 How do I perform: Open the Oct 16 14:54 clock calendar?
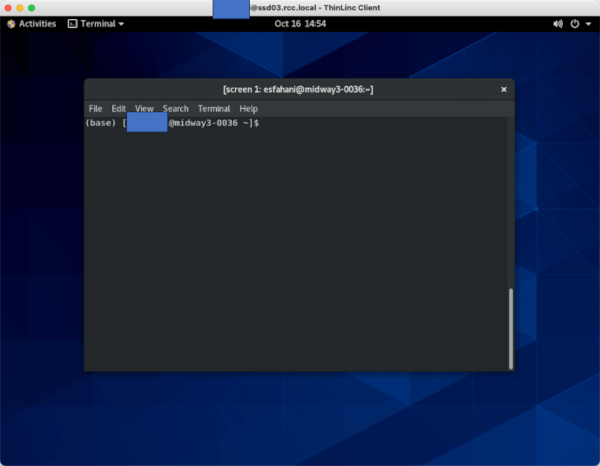299,23
